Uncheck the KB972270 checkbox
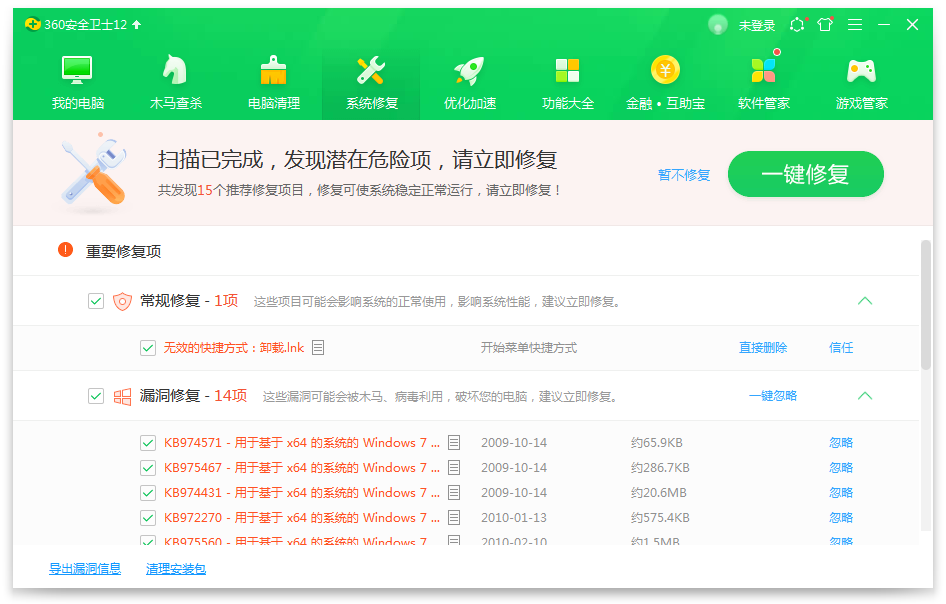Screen dimensions: 946x604 [x=148, y=518]
